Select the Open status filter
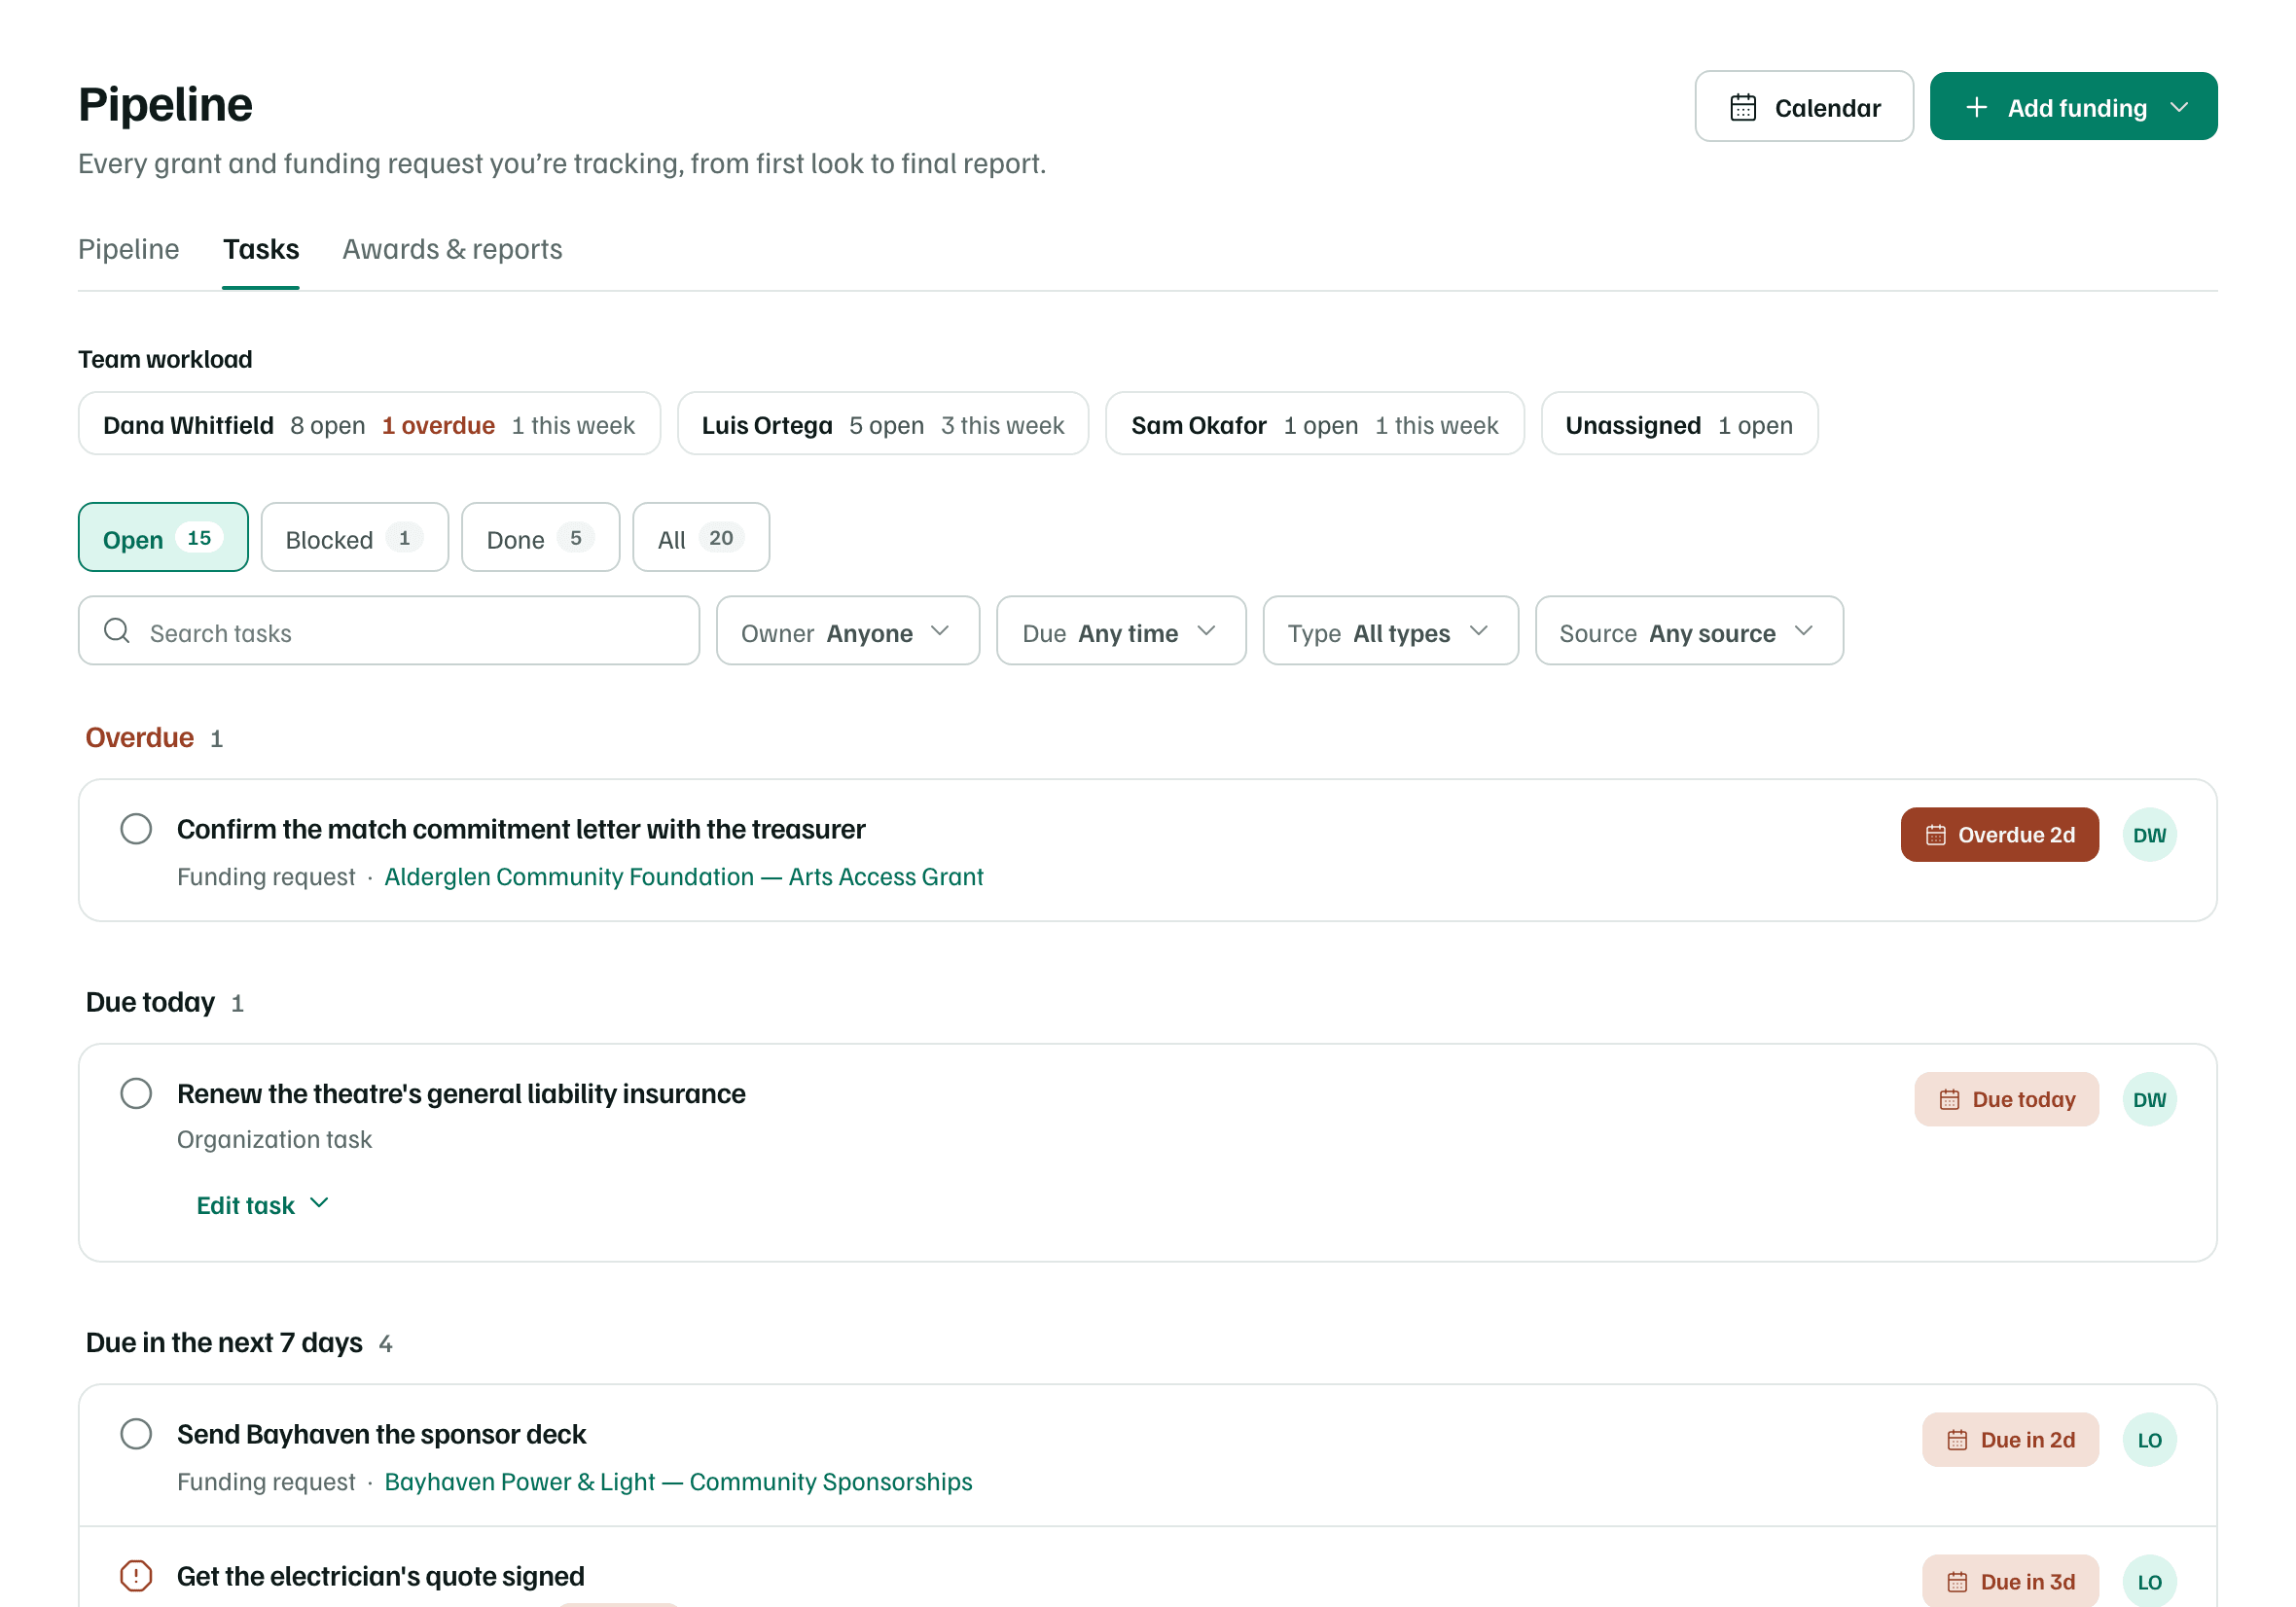The height and width of the screenshot is (1607, 2296). click(163, 538)
